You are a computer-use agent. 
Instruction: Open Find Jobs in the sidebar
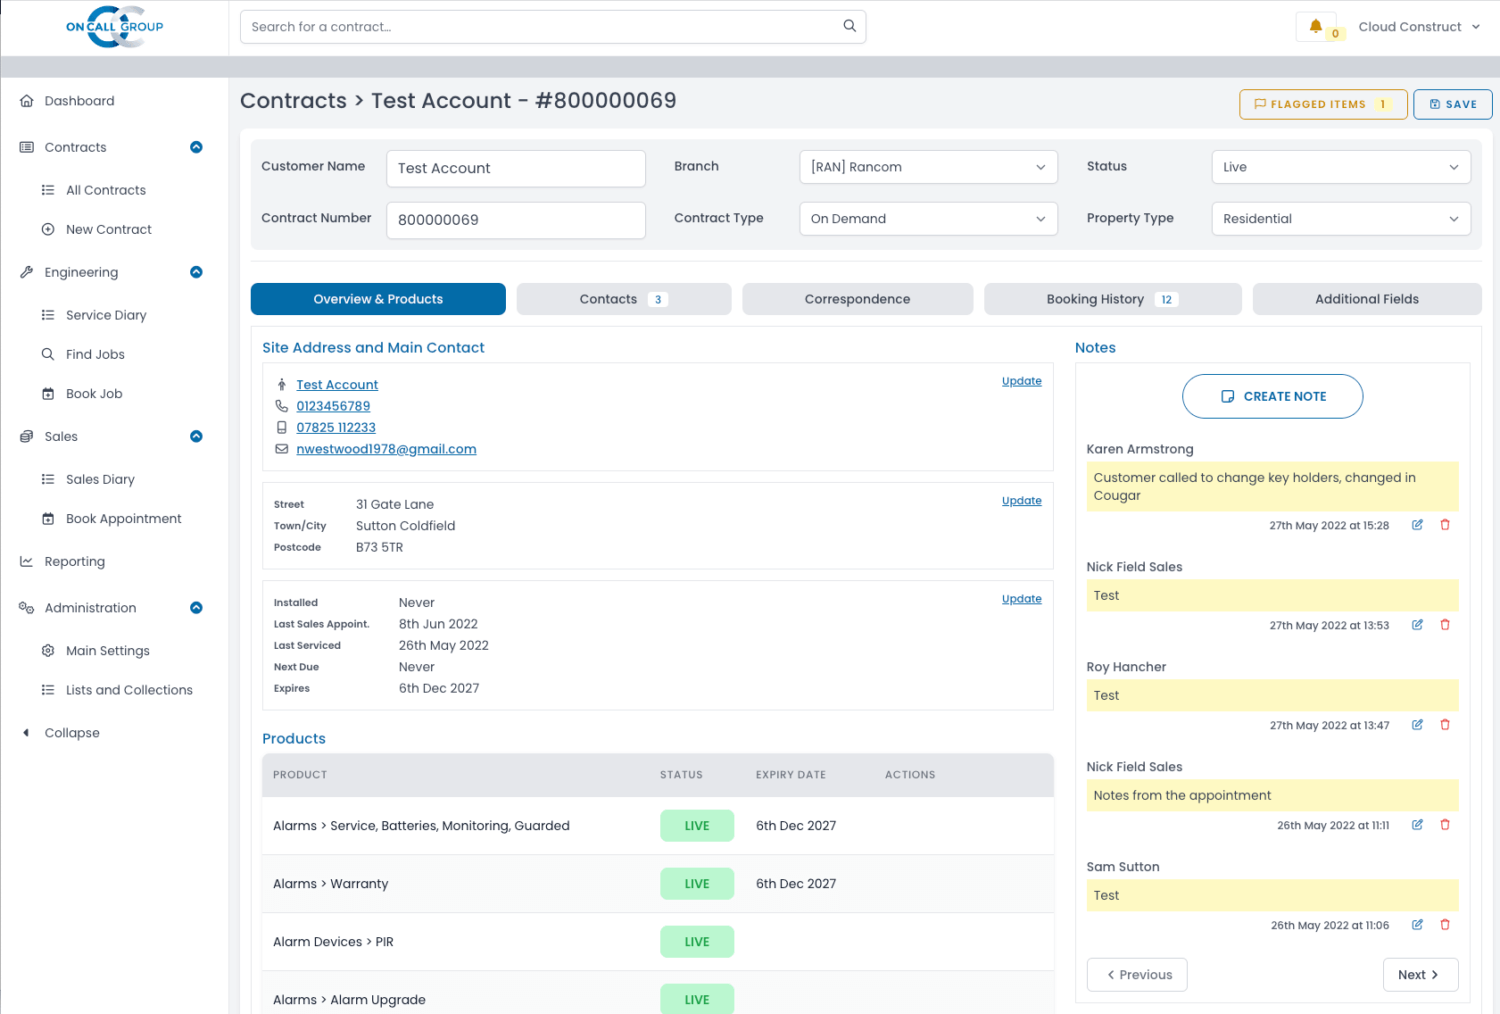tap(95, 354)
